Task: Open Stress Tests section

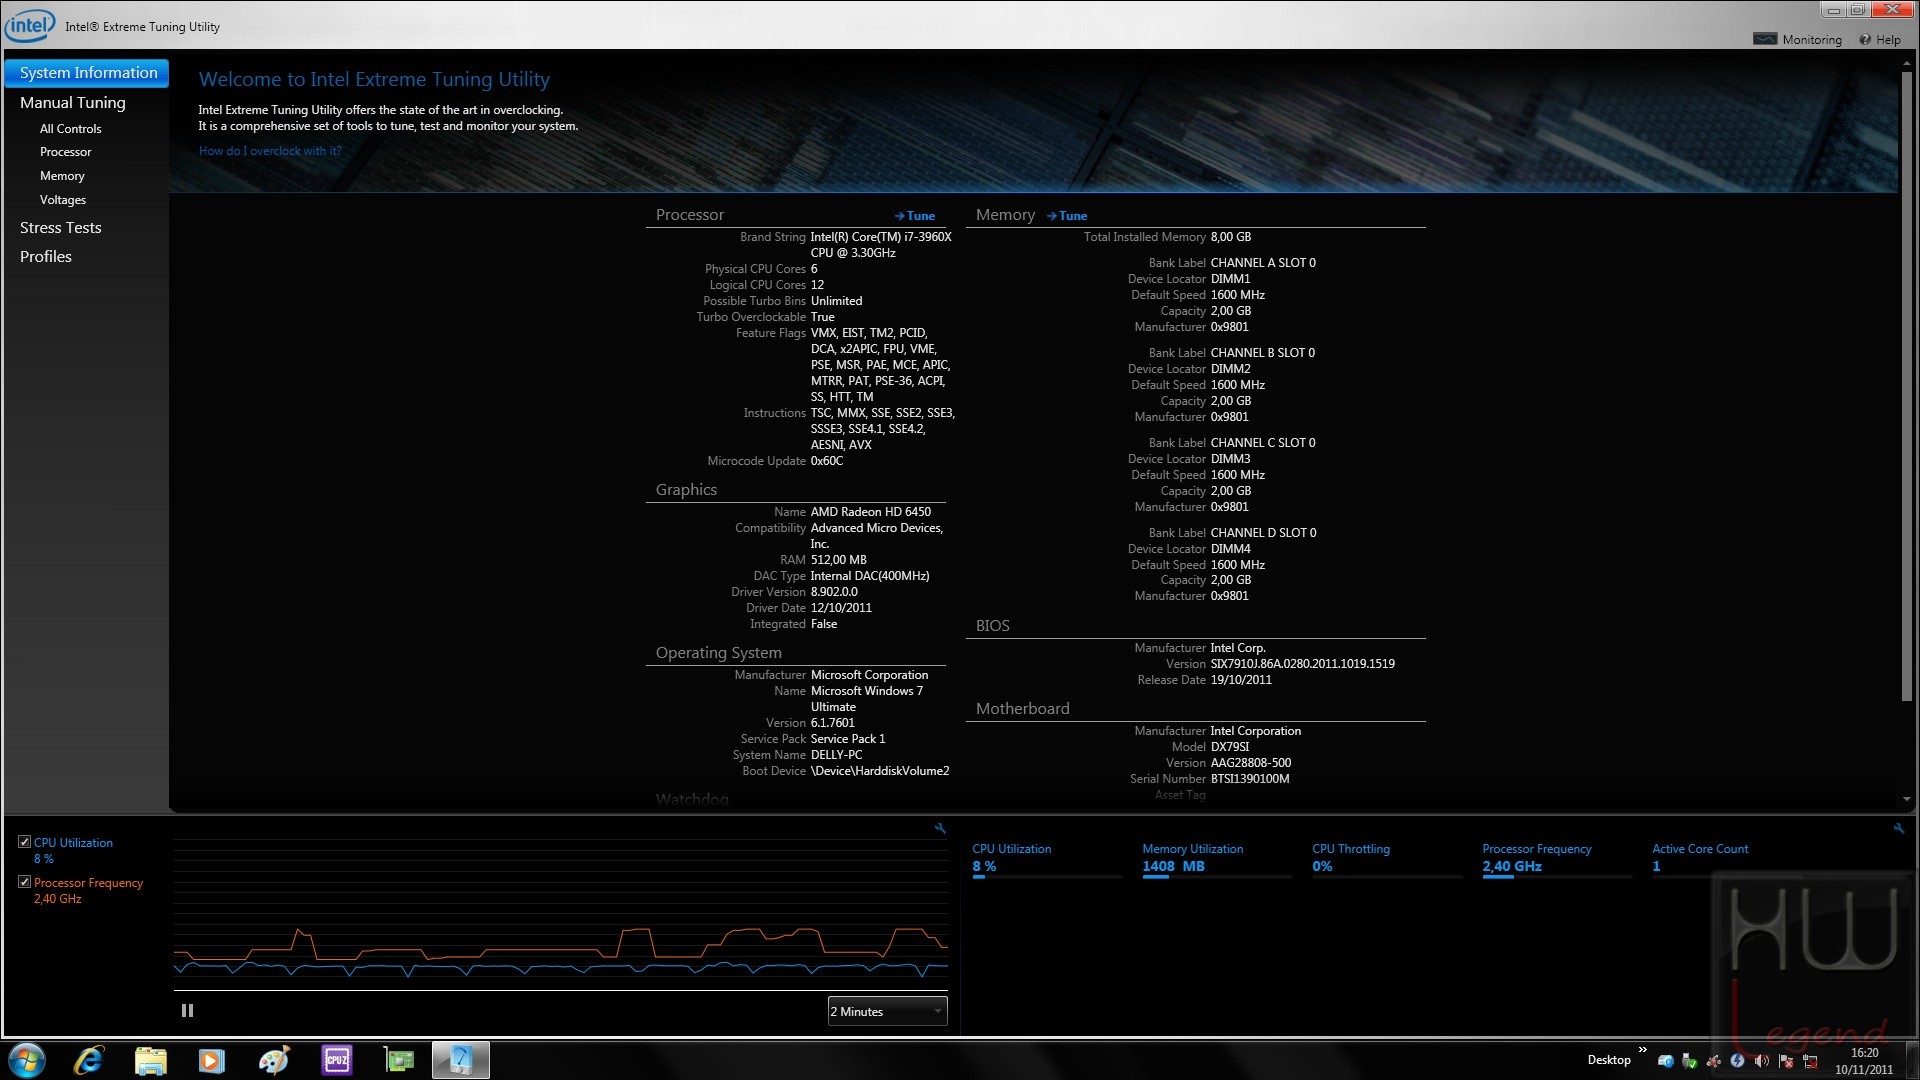Action: click(61, 228)
